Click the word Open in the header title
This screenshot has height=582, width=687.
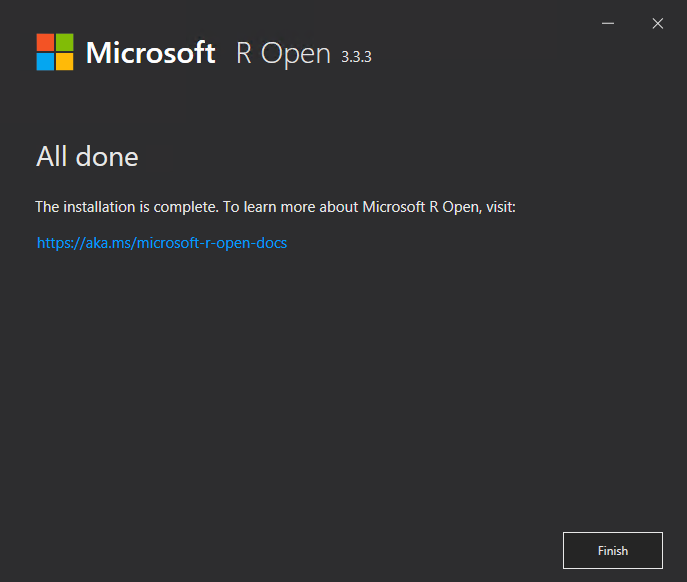295,55
